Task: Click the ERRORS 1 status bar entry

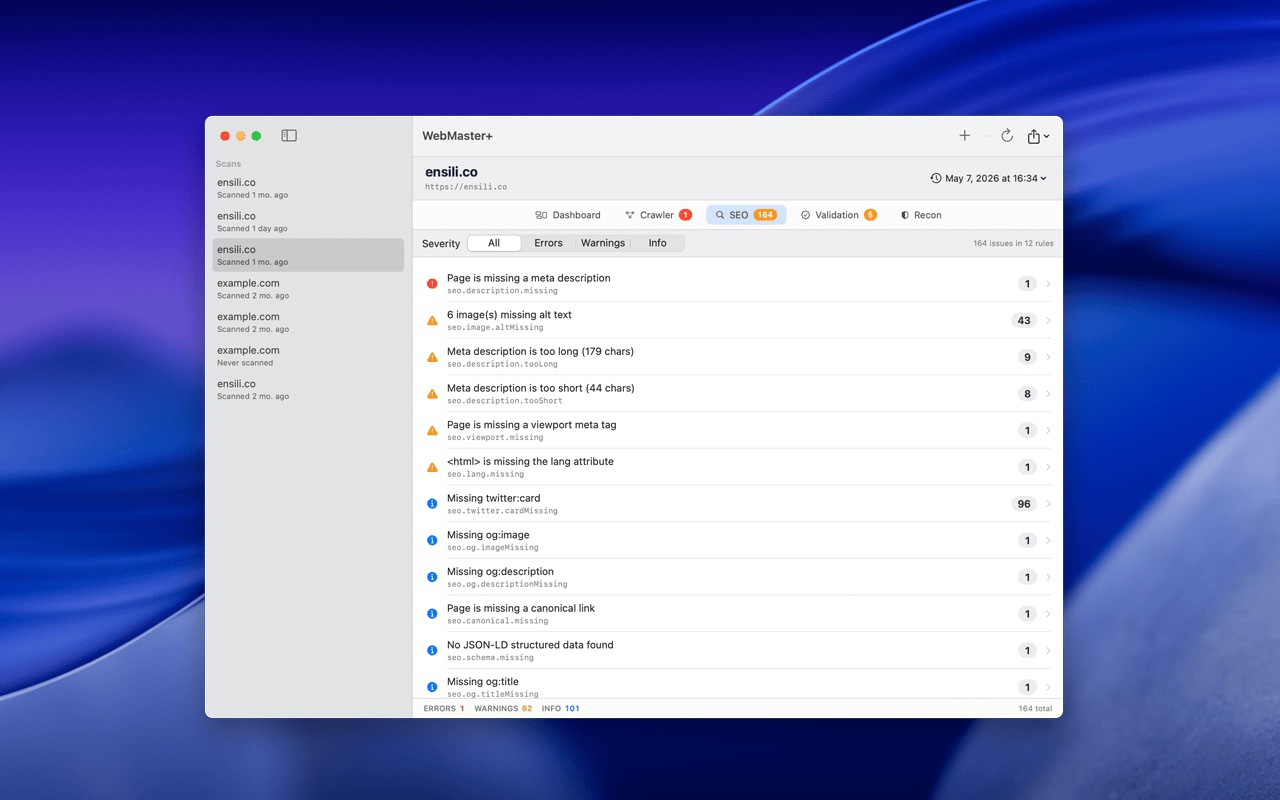Action: [x=444, y=708]
